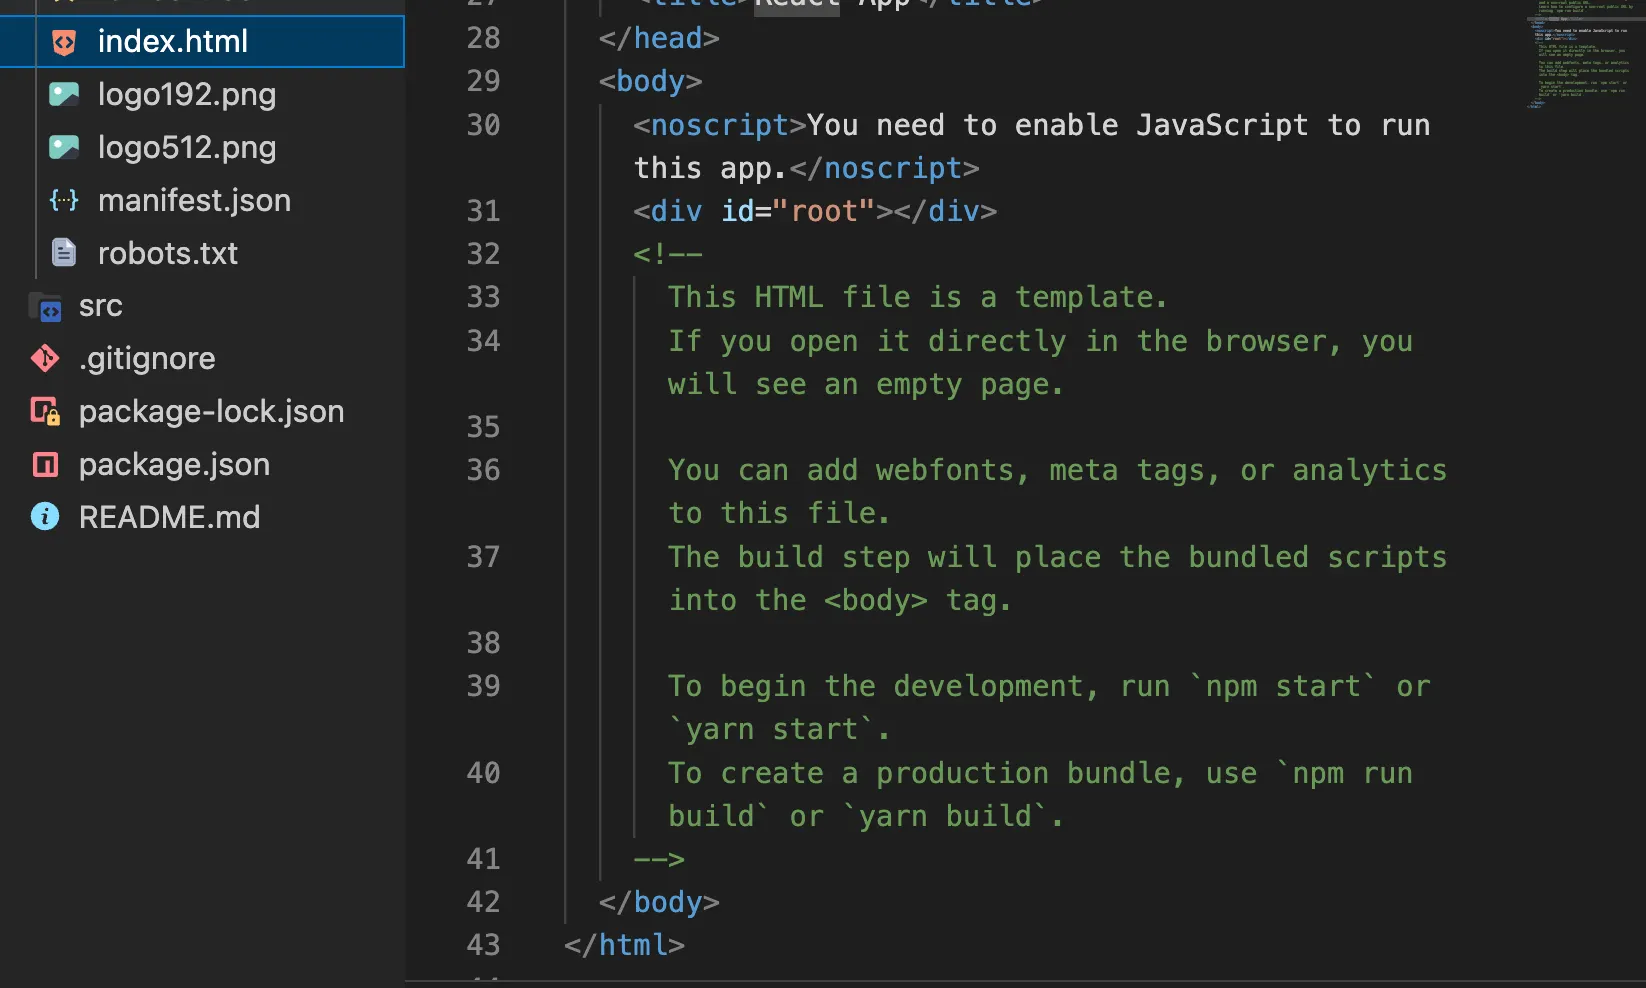Click the image icon next to logo512.png
1646x988 pixels.
pyautogui.click(x=64, y=148)
